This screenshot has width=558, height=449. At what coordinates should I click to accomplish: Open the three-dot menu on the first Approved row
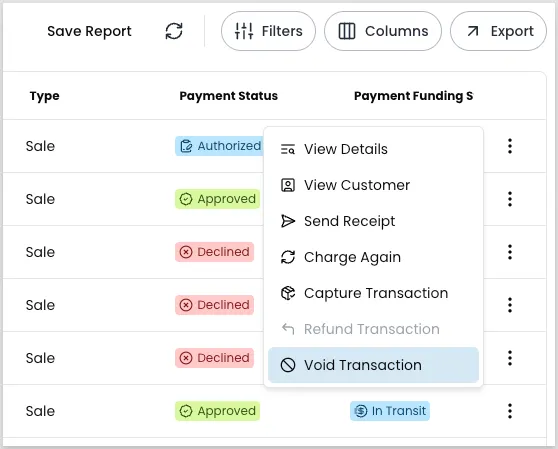click(x=510, y=199)
